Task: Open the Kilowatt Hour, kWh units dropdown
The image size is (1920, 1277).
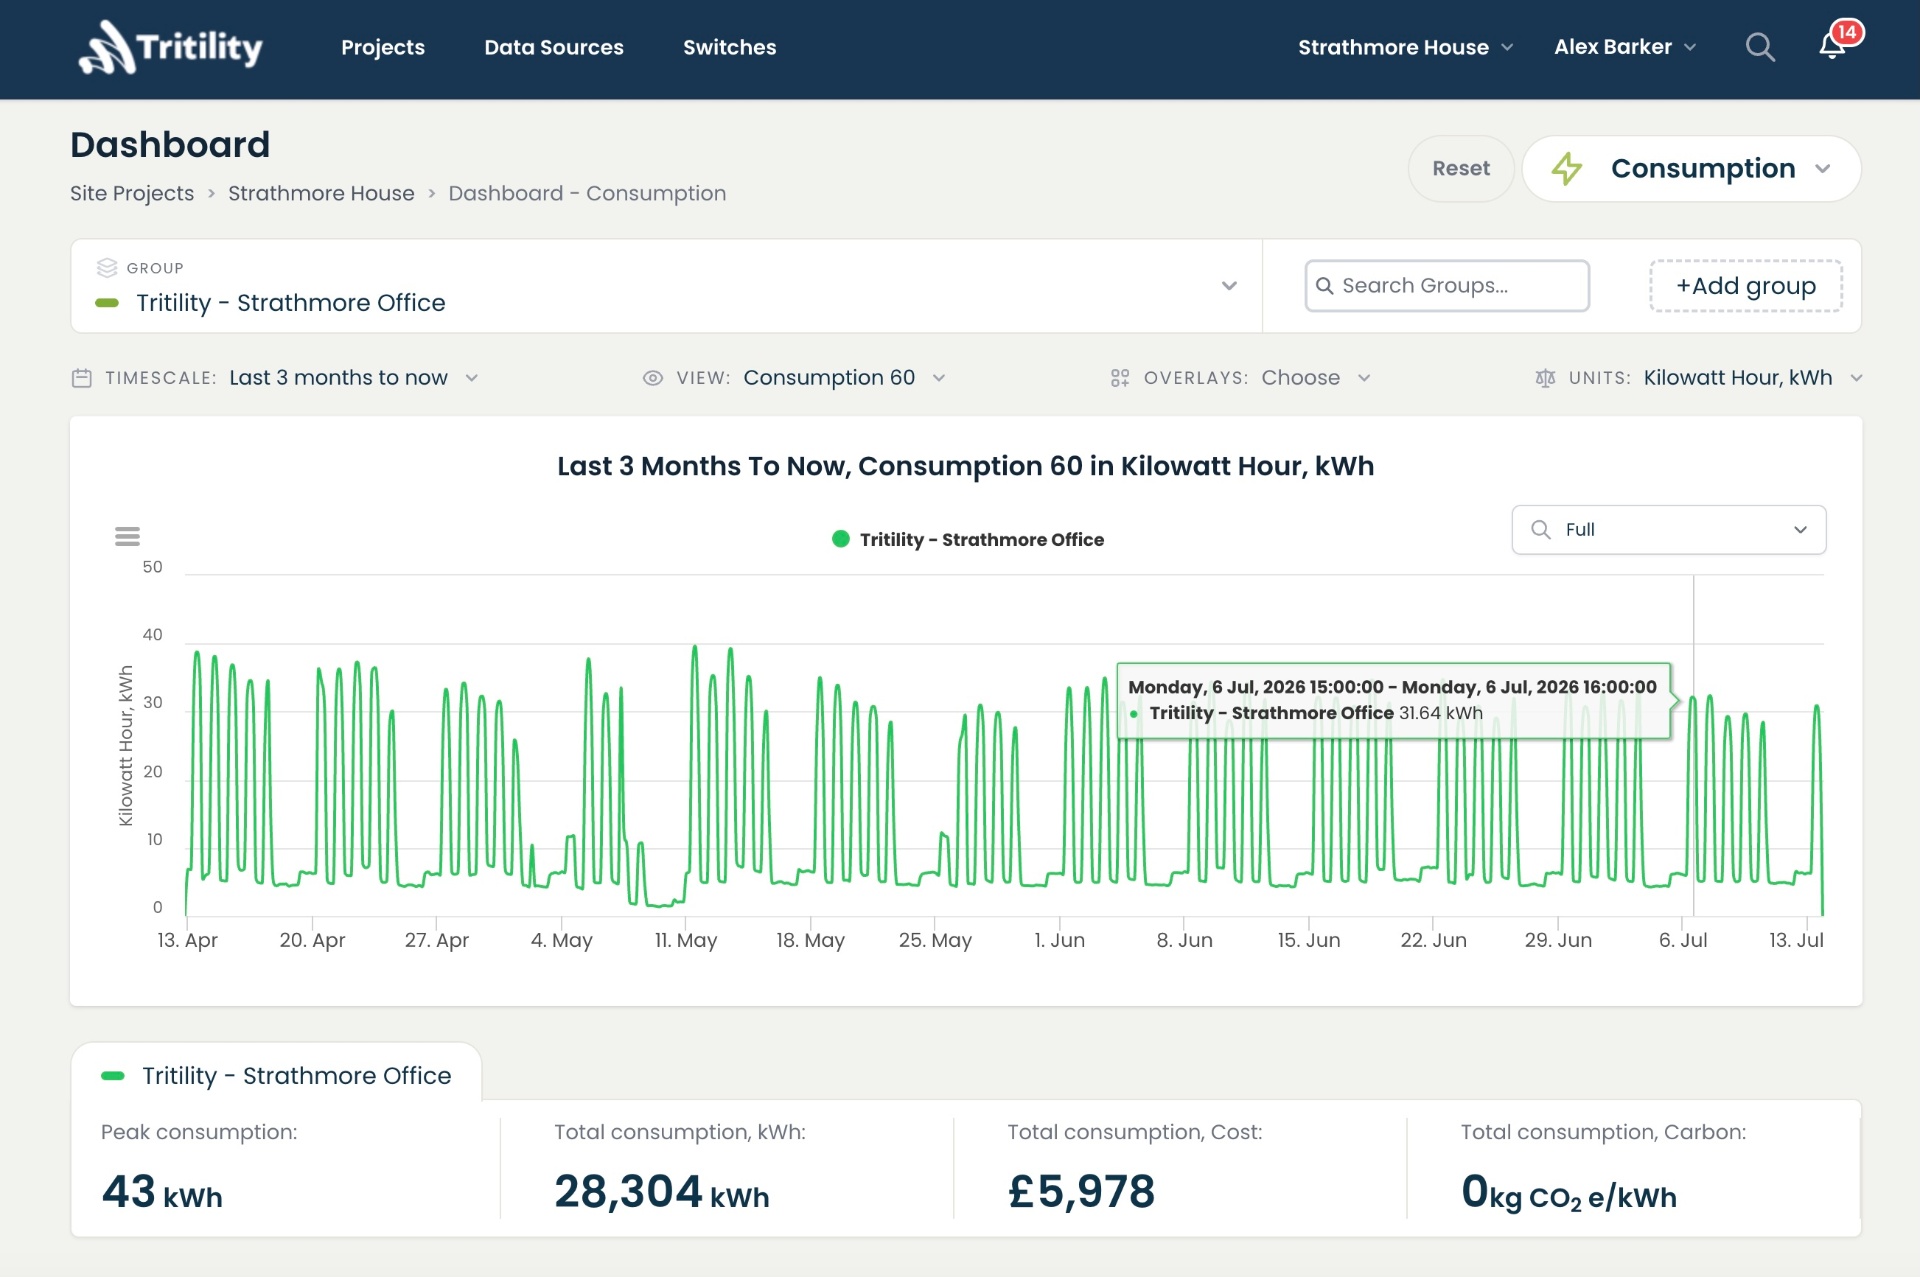Action: click(1753, 378)
